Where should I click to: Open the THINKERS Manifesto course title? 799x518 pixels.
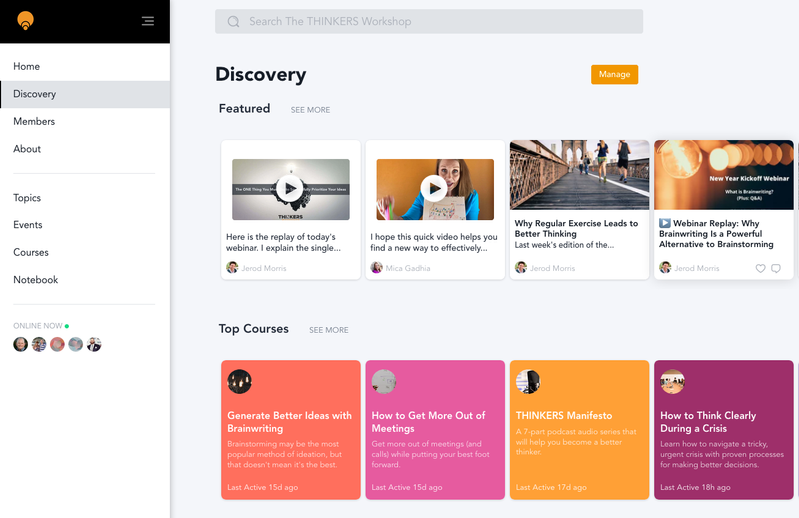point(564,416)
